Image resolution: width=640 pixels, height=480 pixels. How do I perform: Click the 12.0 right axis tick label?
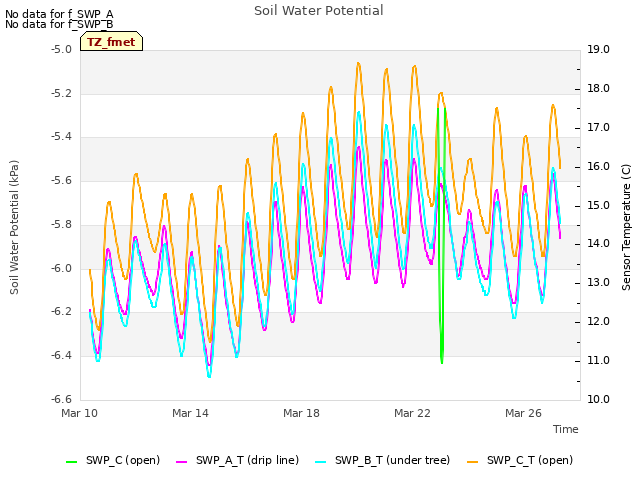[598, 321]
